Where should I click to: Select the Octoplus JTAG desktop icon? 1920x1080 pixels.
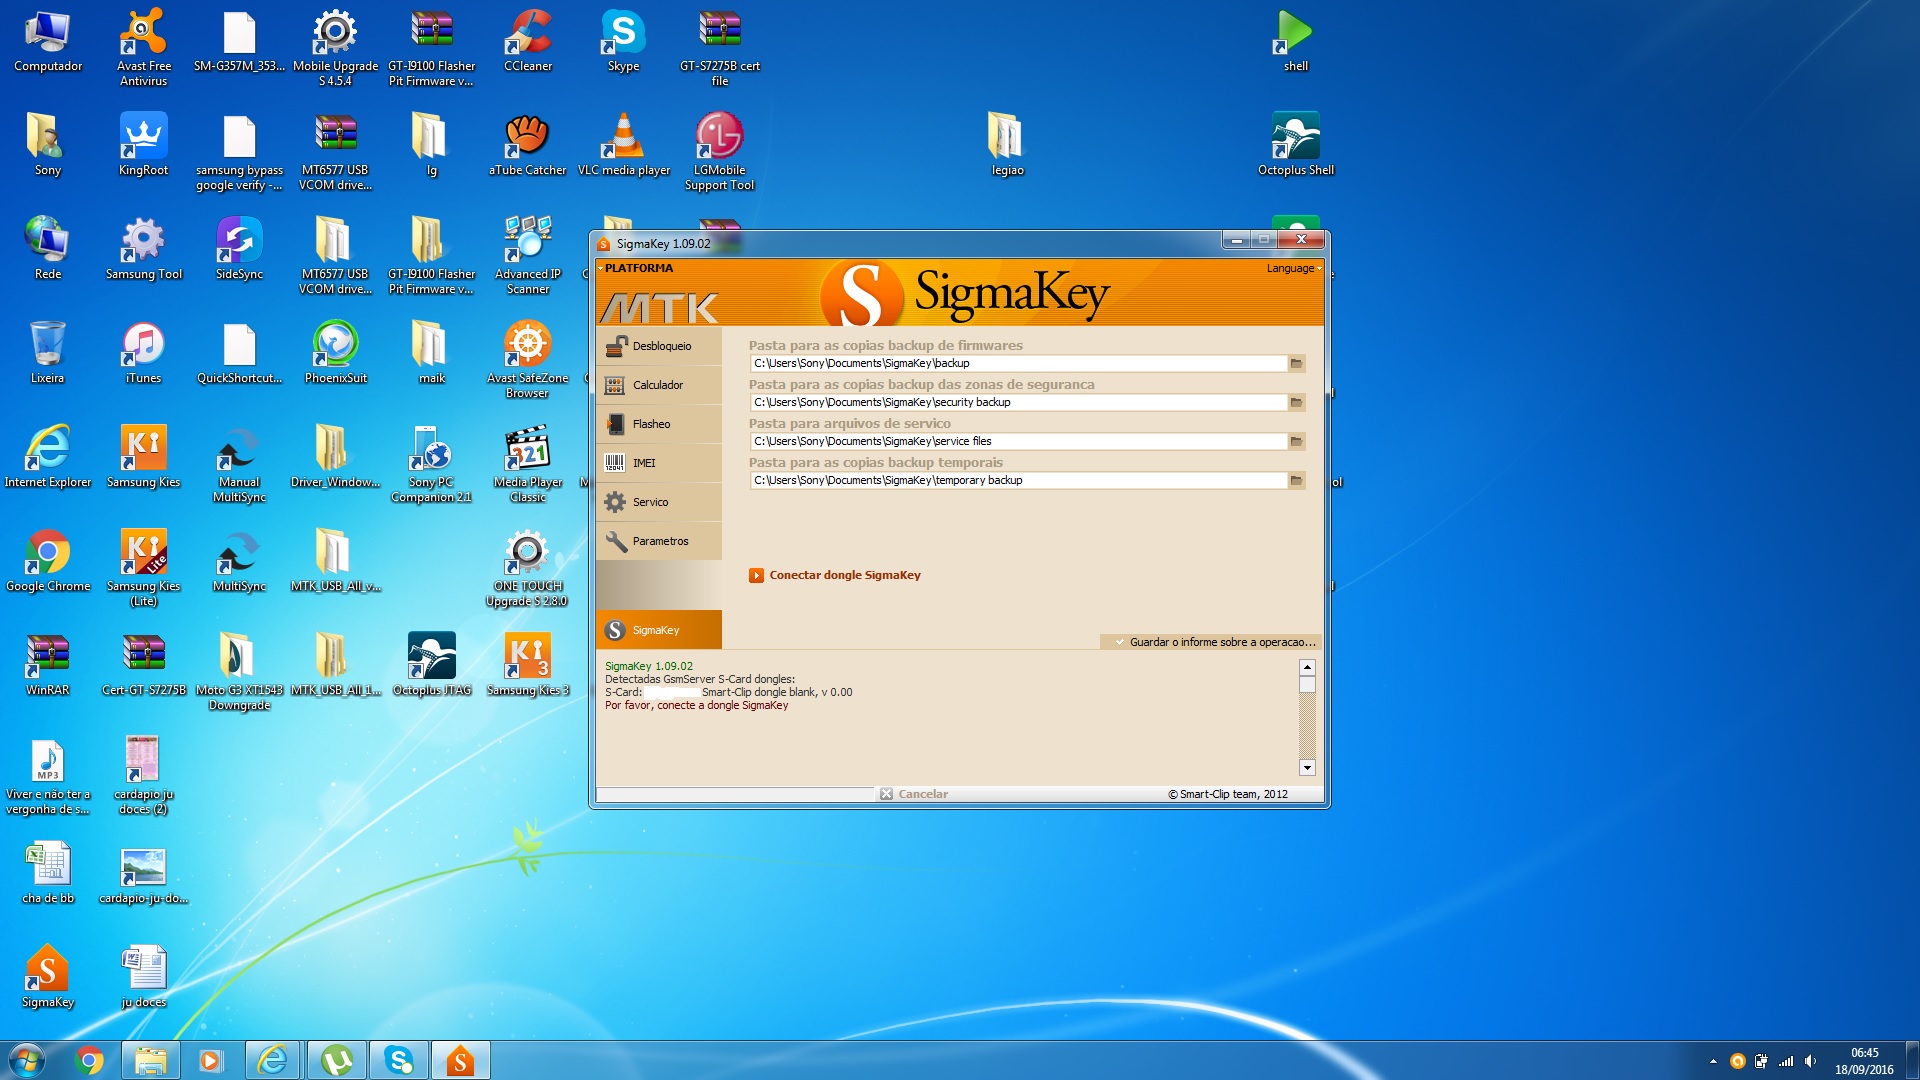(x=432, y=666)
